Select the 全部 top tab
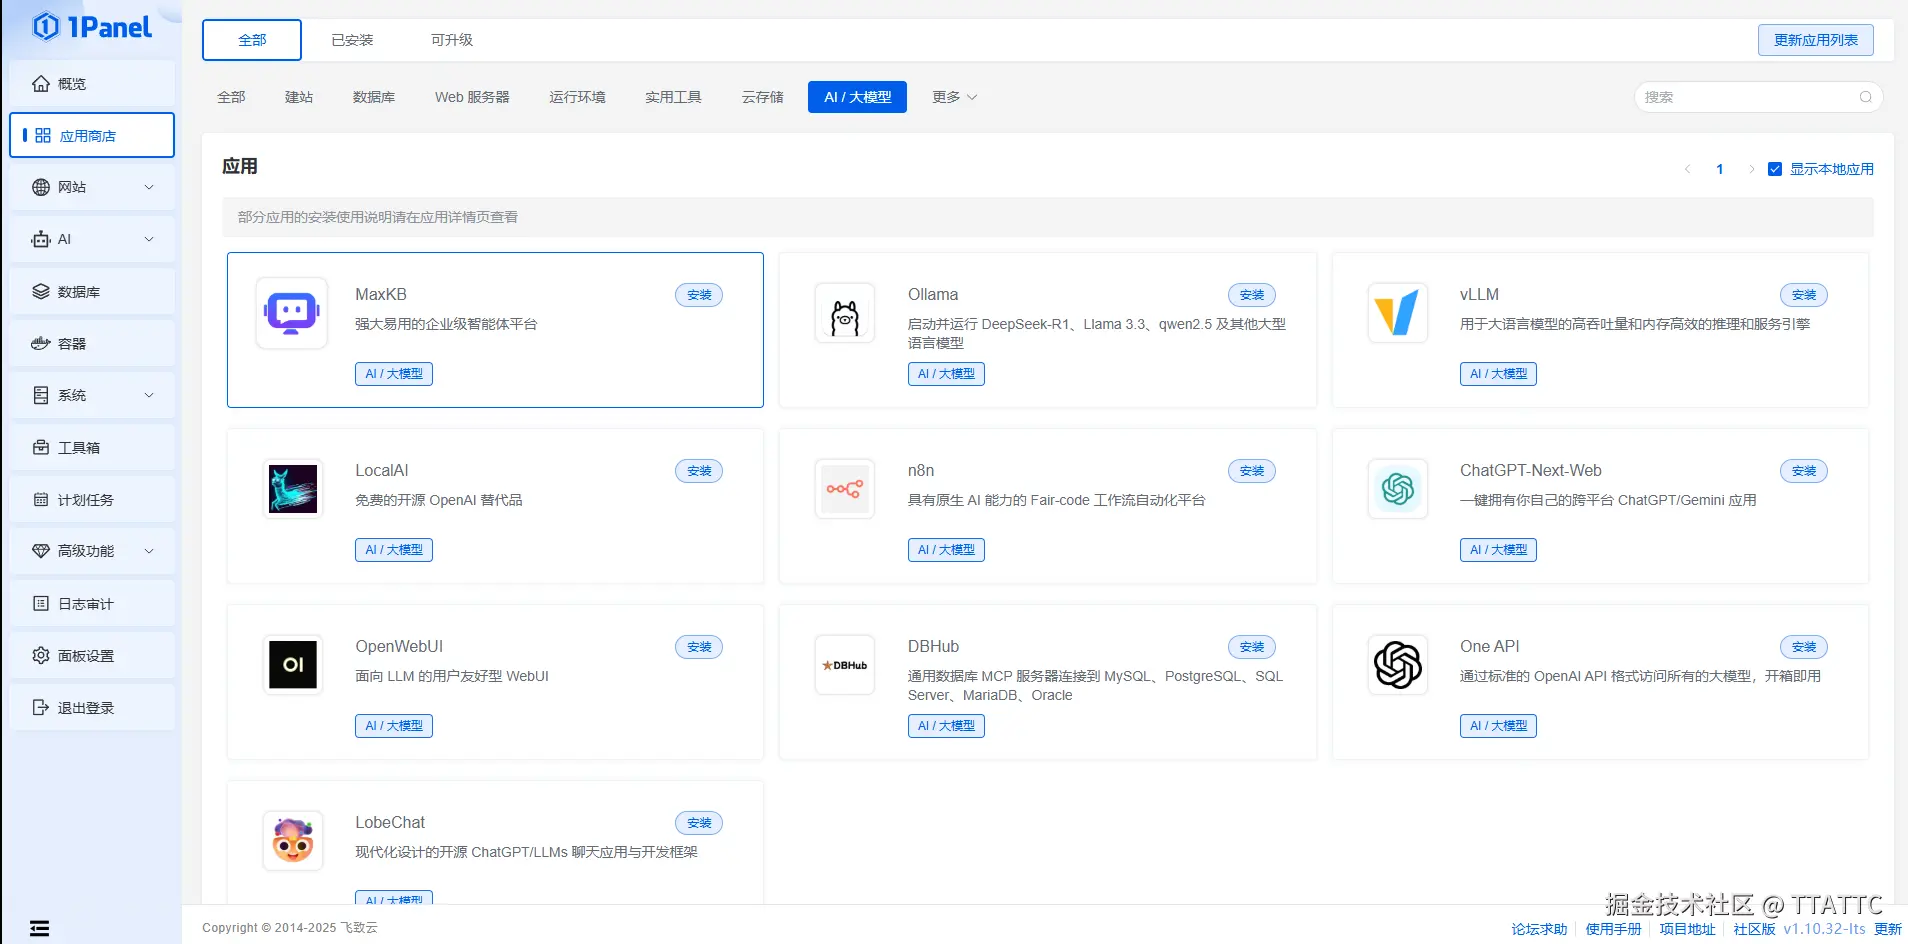The width and height of the screenshot is (1908, 944). (252, 40)
